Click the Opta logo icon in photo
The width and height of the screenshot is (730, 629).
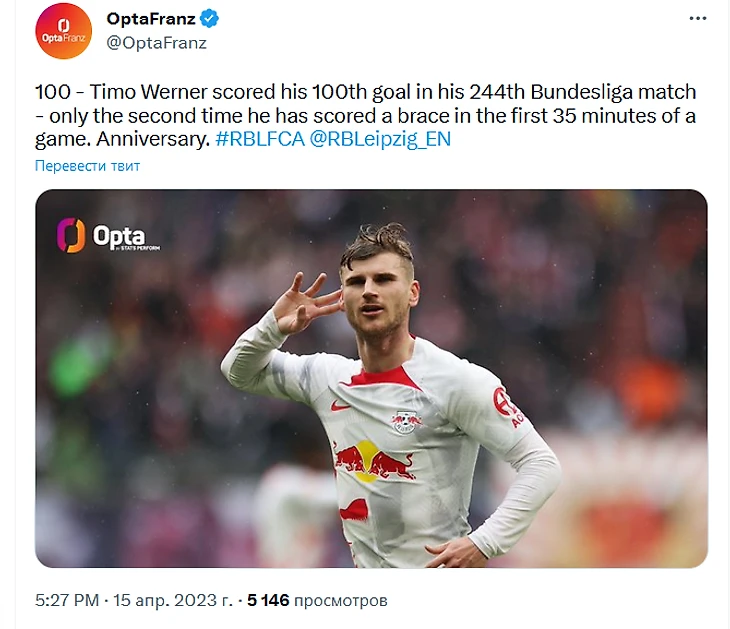point(72,236)
